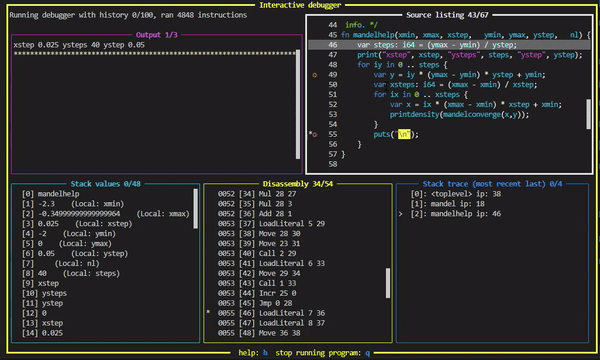Select disassembly row [45] Jmp 0 28
This screenshot has width=600, height=360.
click(x=255, y=303)
